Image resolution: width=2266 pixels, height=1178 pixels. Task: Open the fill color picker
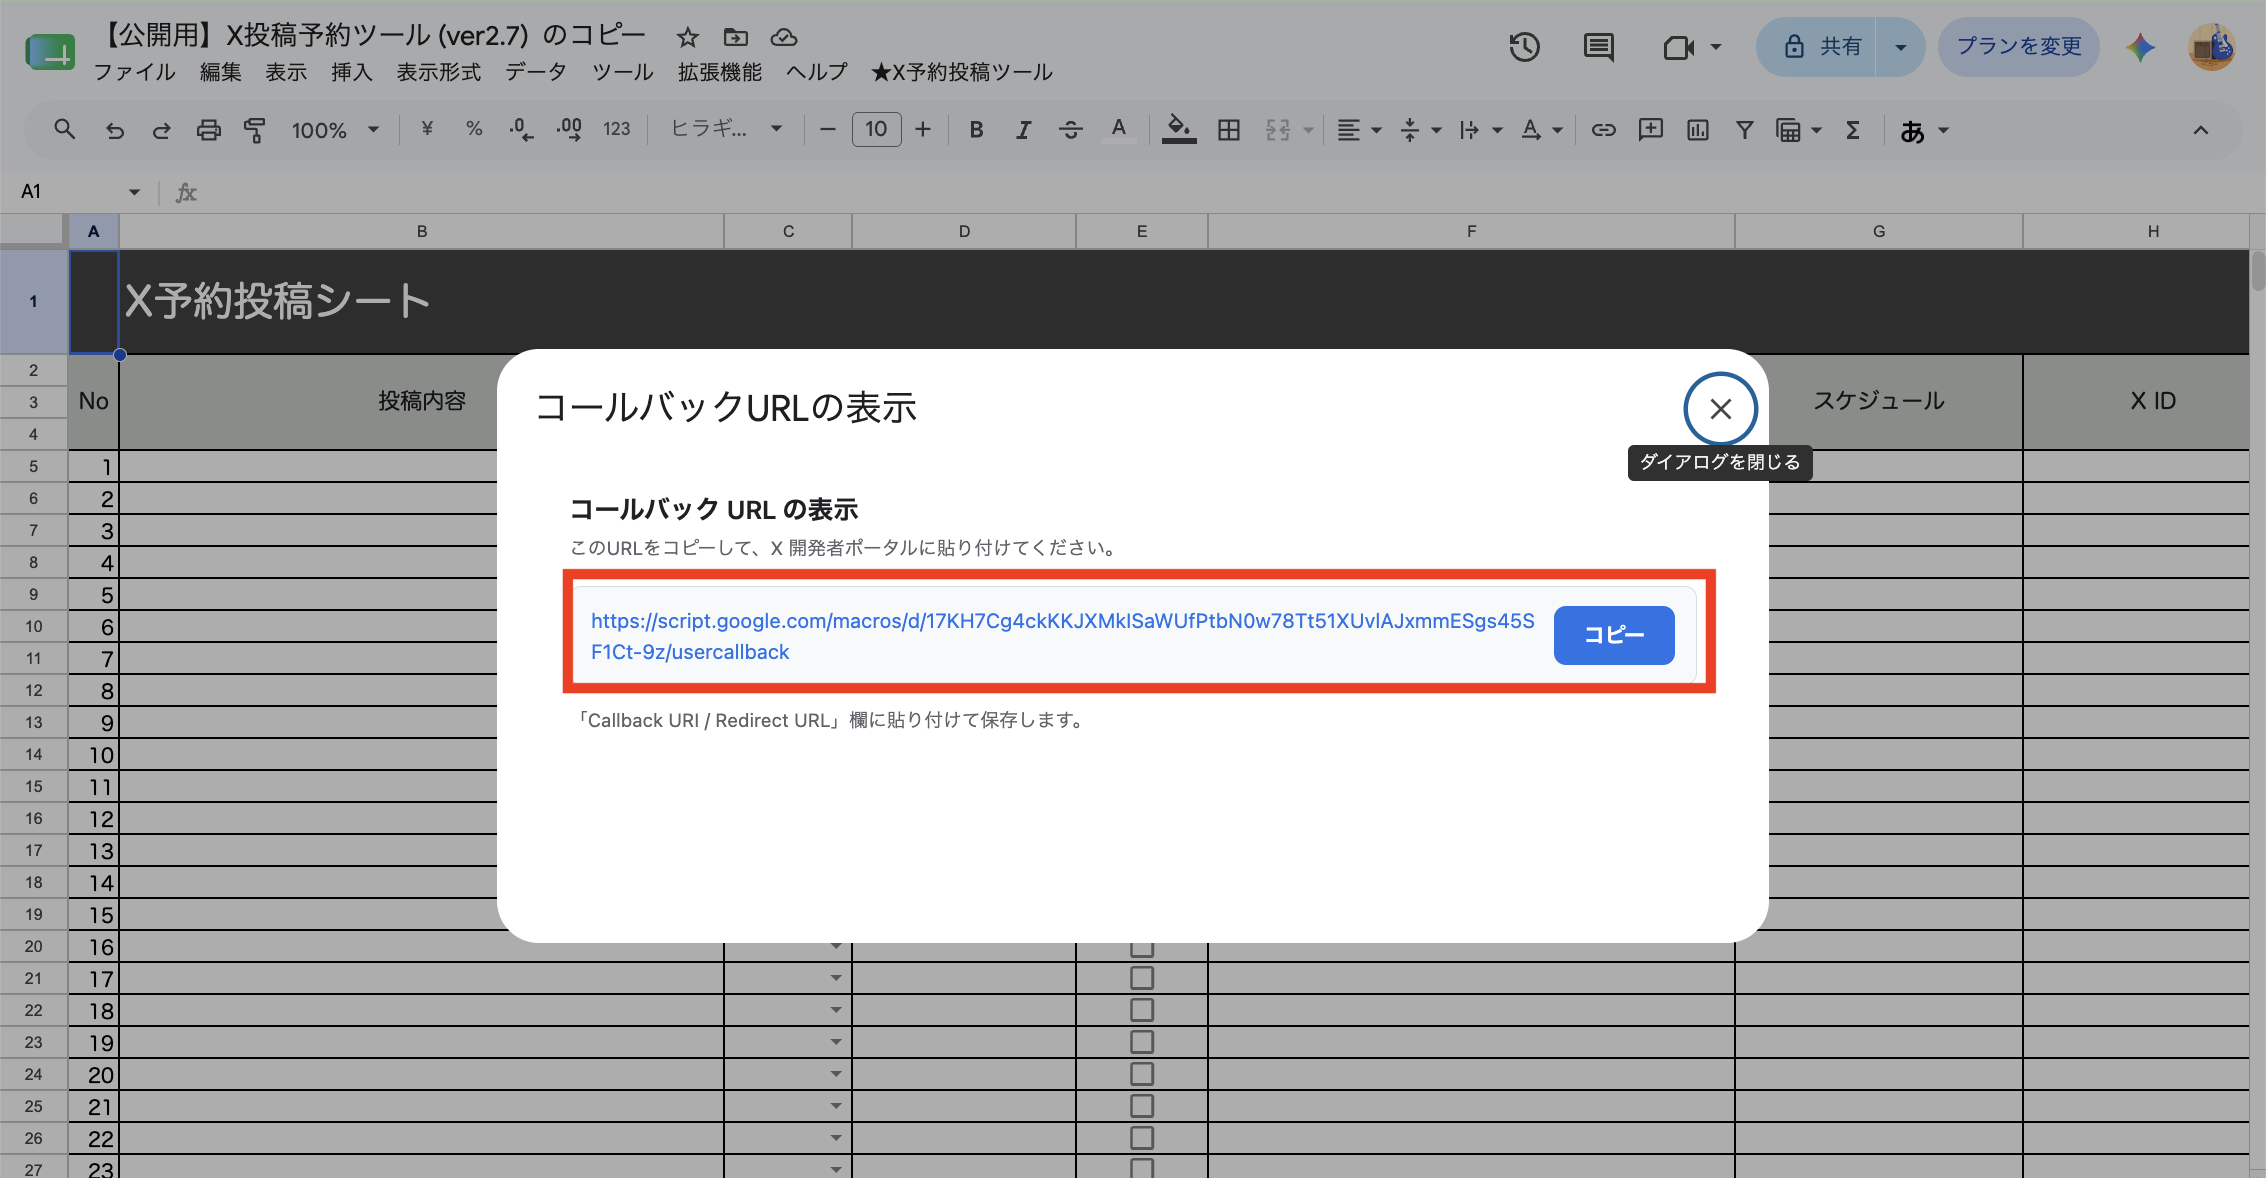pyautogui.click(x=1179, y=130)
